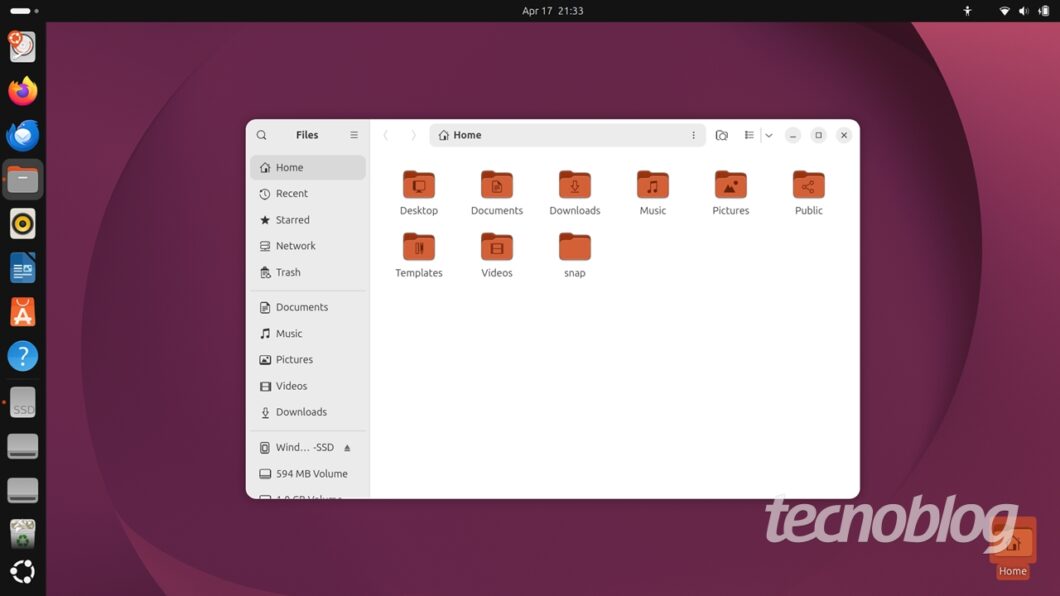
Task: Toggle network icon in the system tray
Action: (1004, 10)
